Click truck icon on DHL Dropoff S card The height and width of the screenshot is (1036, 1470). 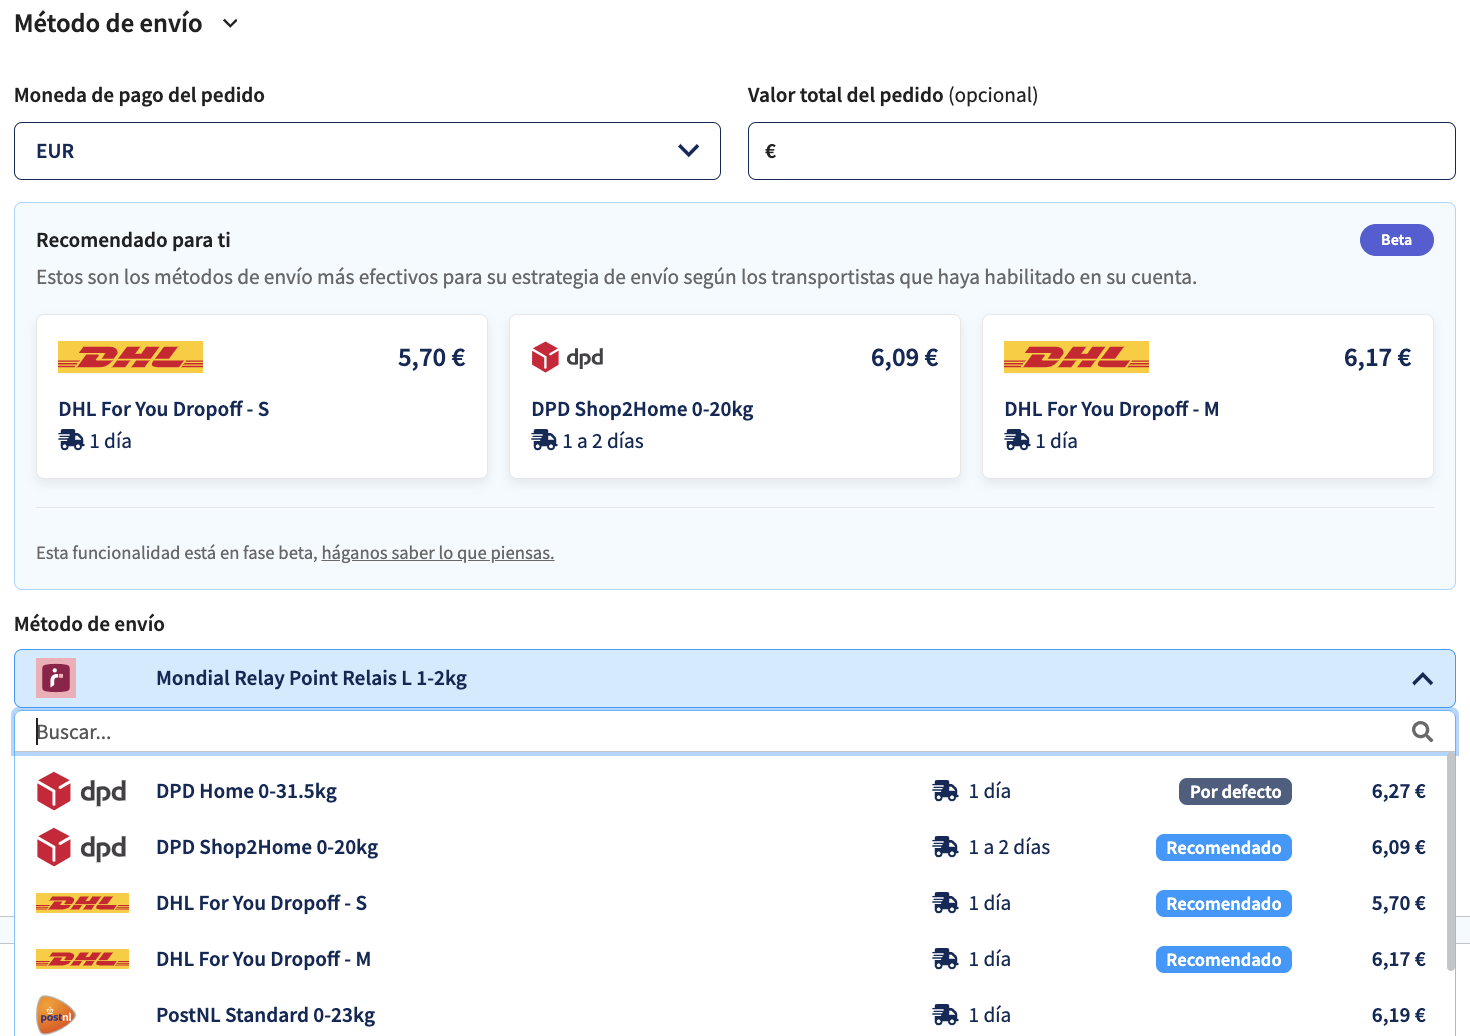pyautogui.click(x=71, y=440)
